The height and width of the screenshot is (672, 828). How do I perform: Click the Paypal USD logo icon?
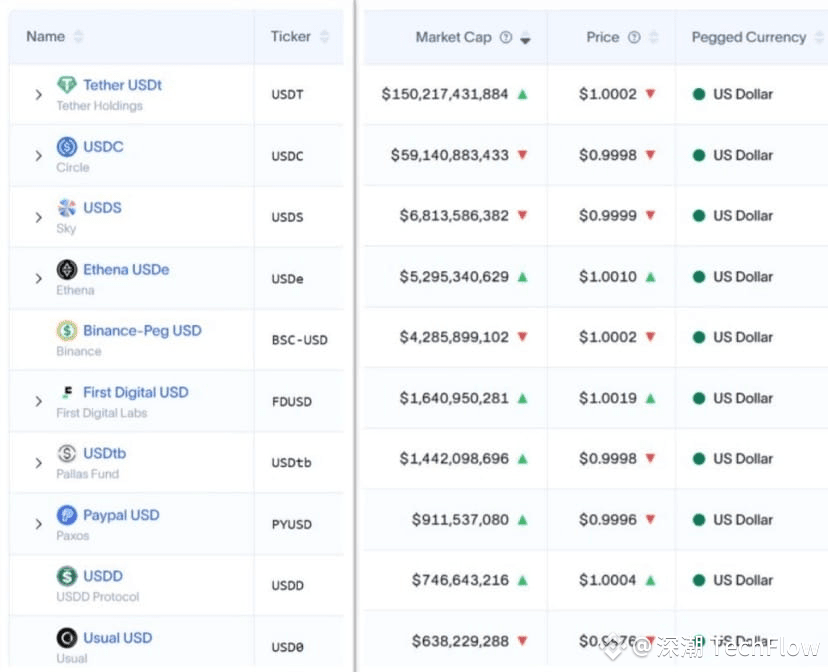(x=67, y=515)
